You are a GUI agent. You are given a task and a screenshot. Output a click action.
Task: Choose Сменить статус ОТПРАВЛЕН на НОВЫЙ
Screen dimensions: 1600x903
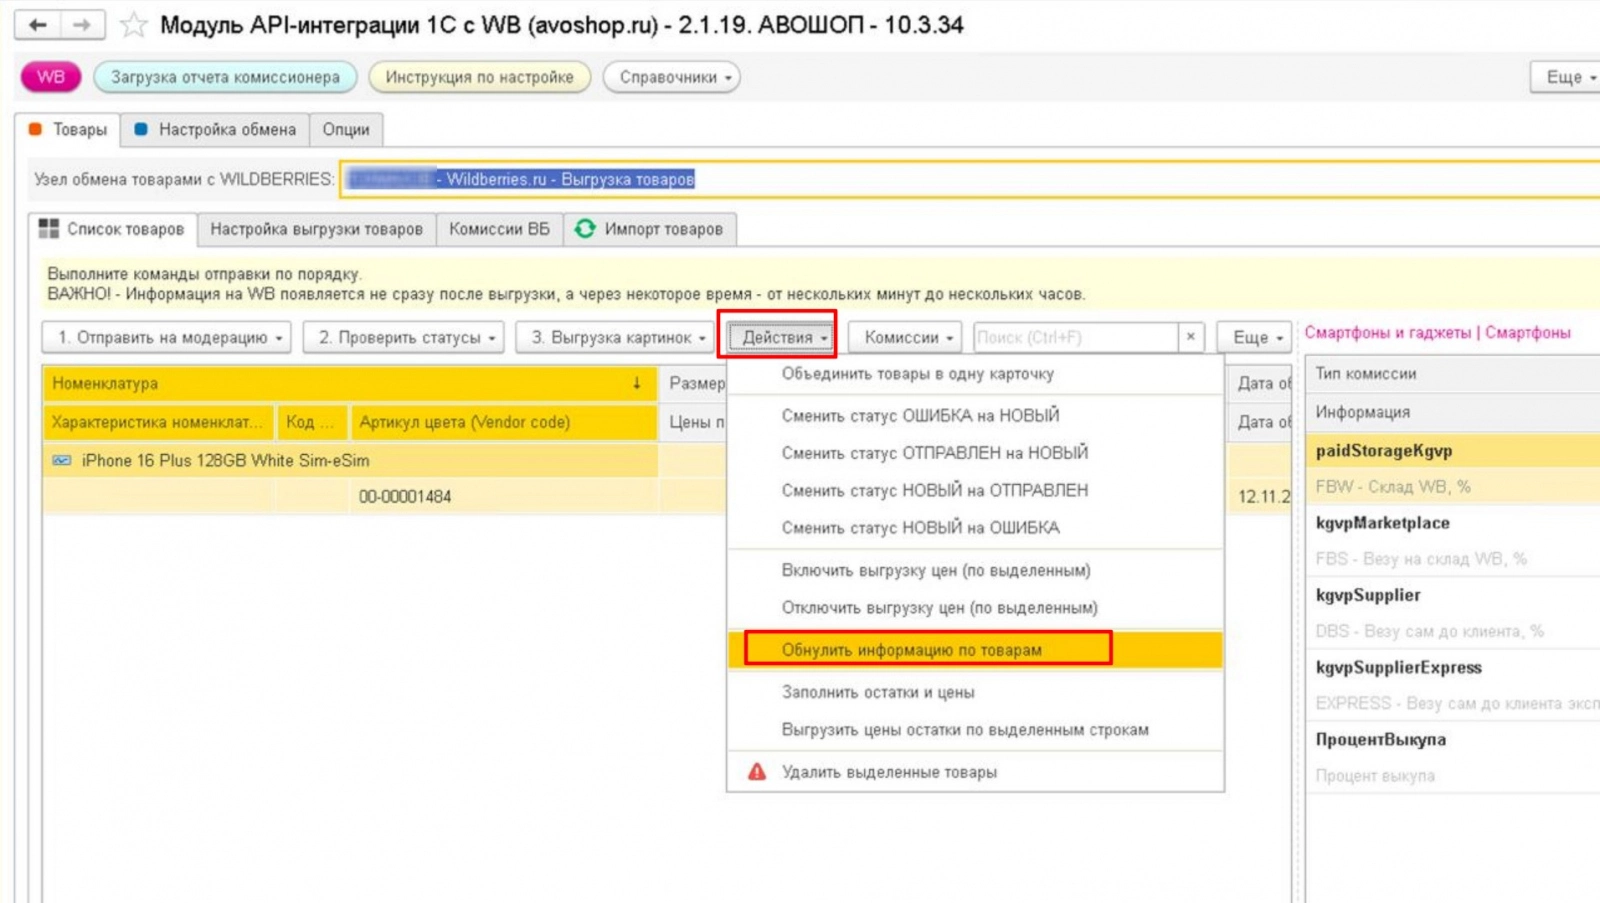(x=976, y=453)
